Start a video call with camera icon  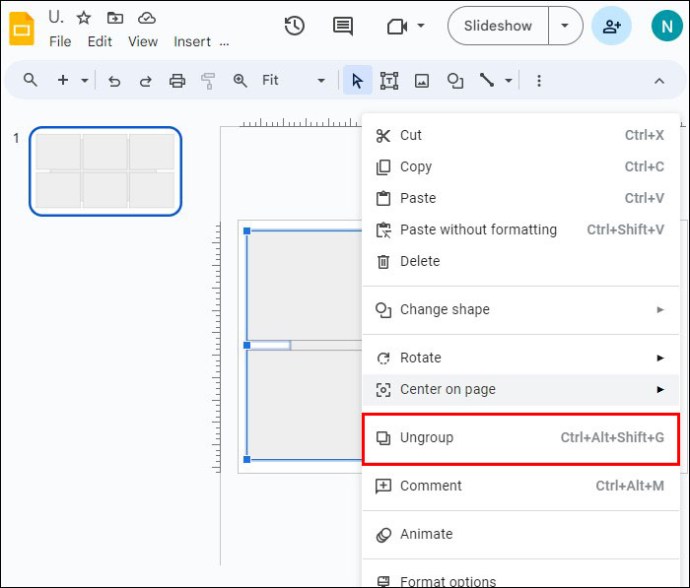(x=397, y=26)
